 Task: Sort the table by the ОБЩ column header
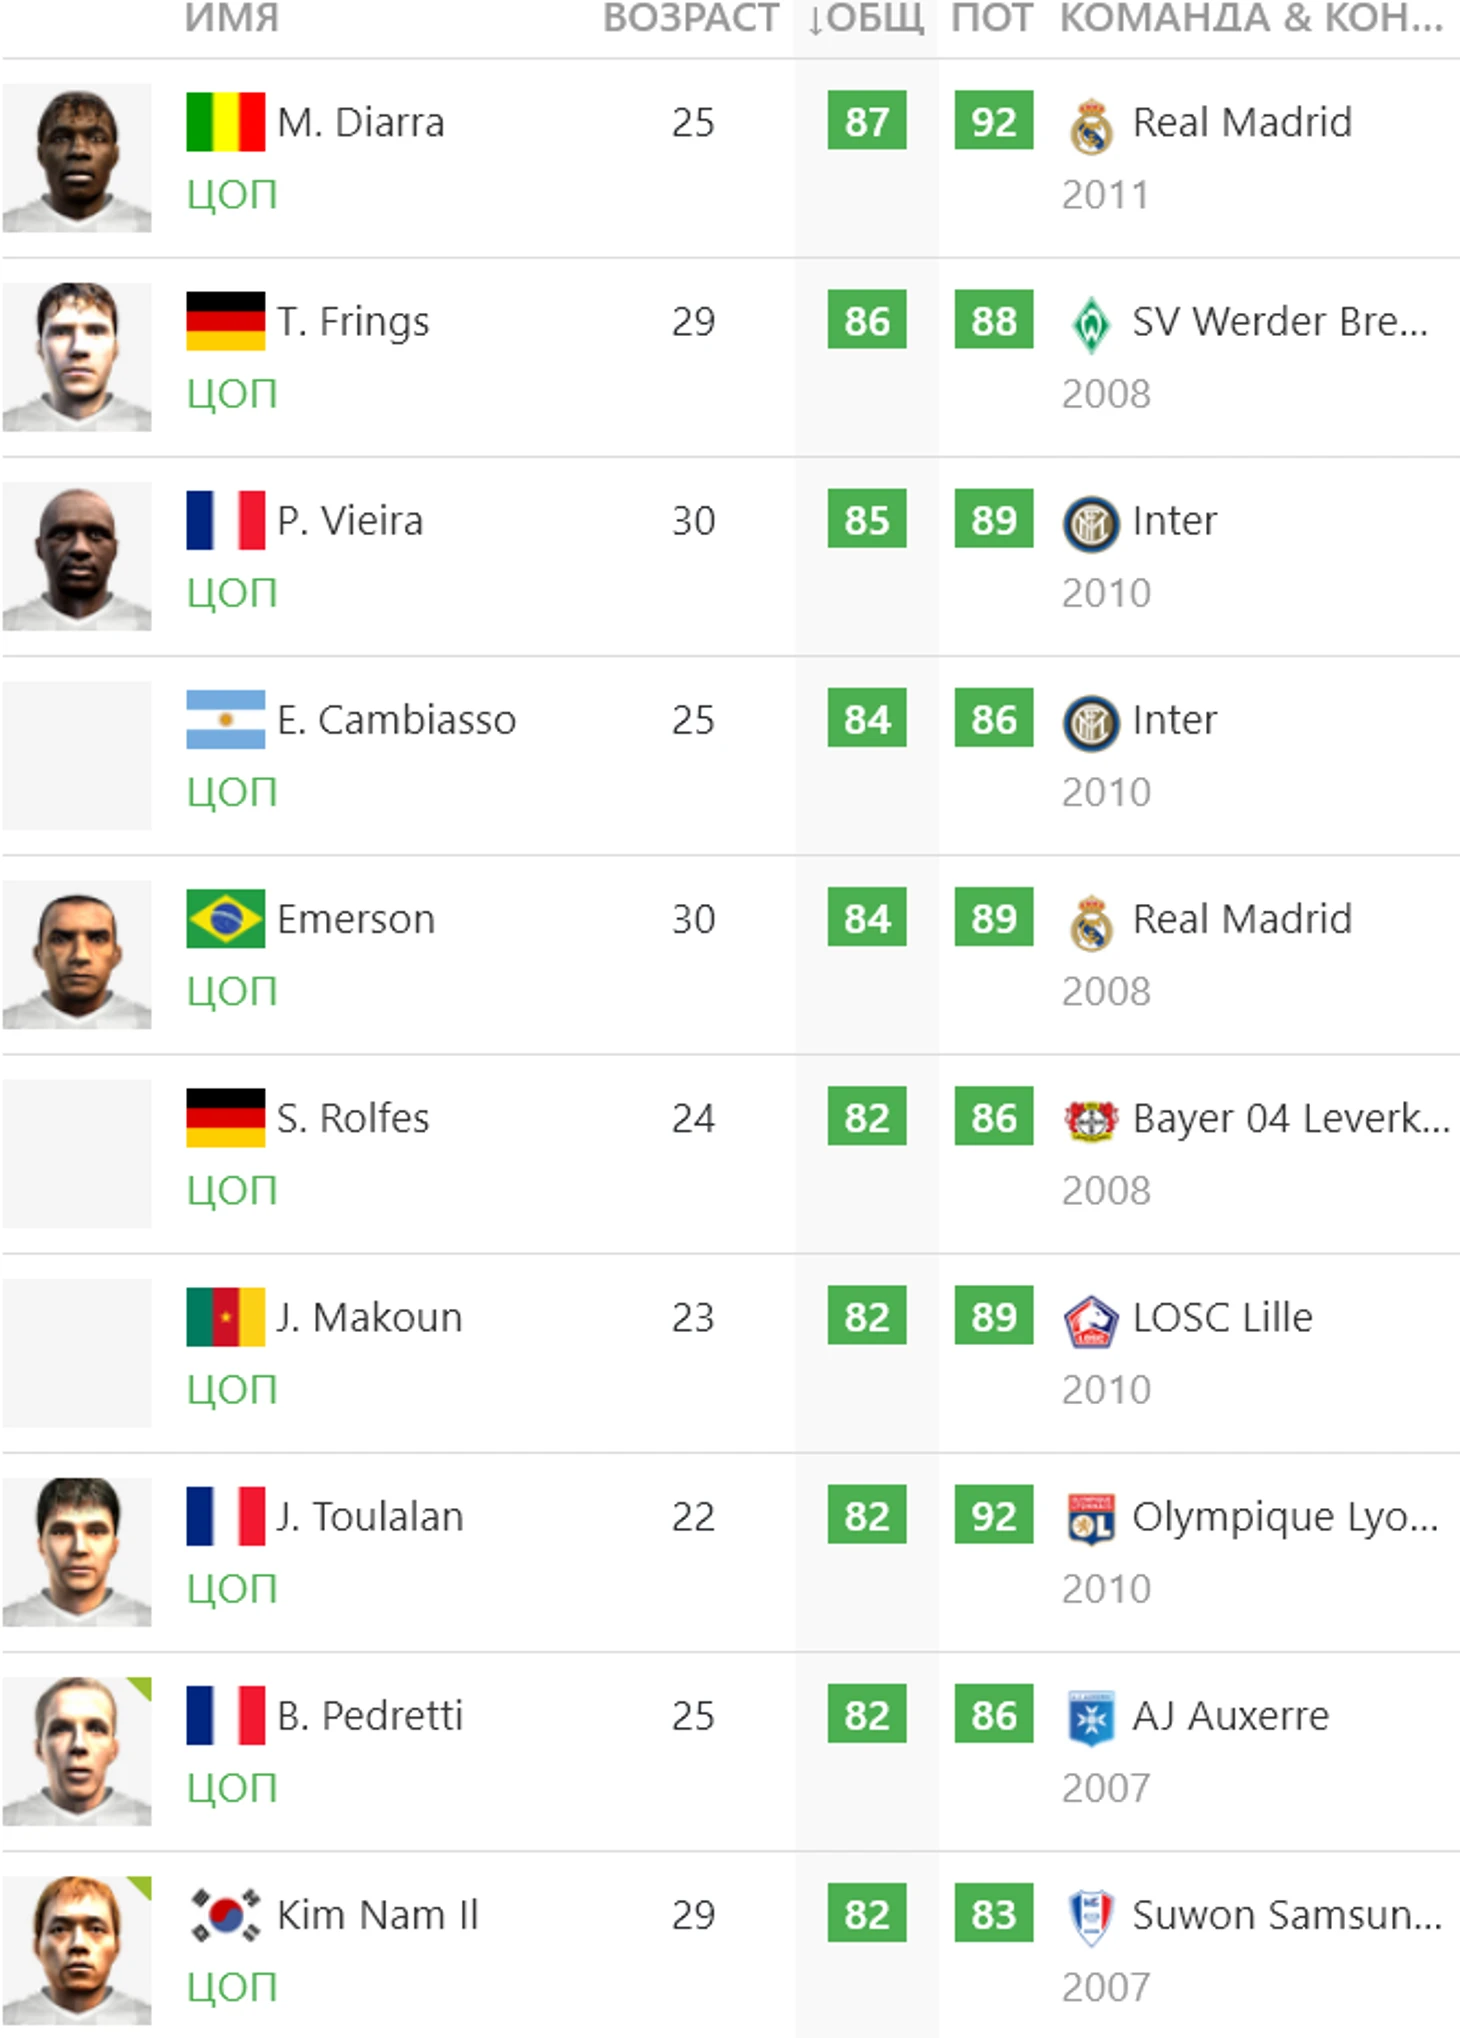point(866,18)
